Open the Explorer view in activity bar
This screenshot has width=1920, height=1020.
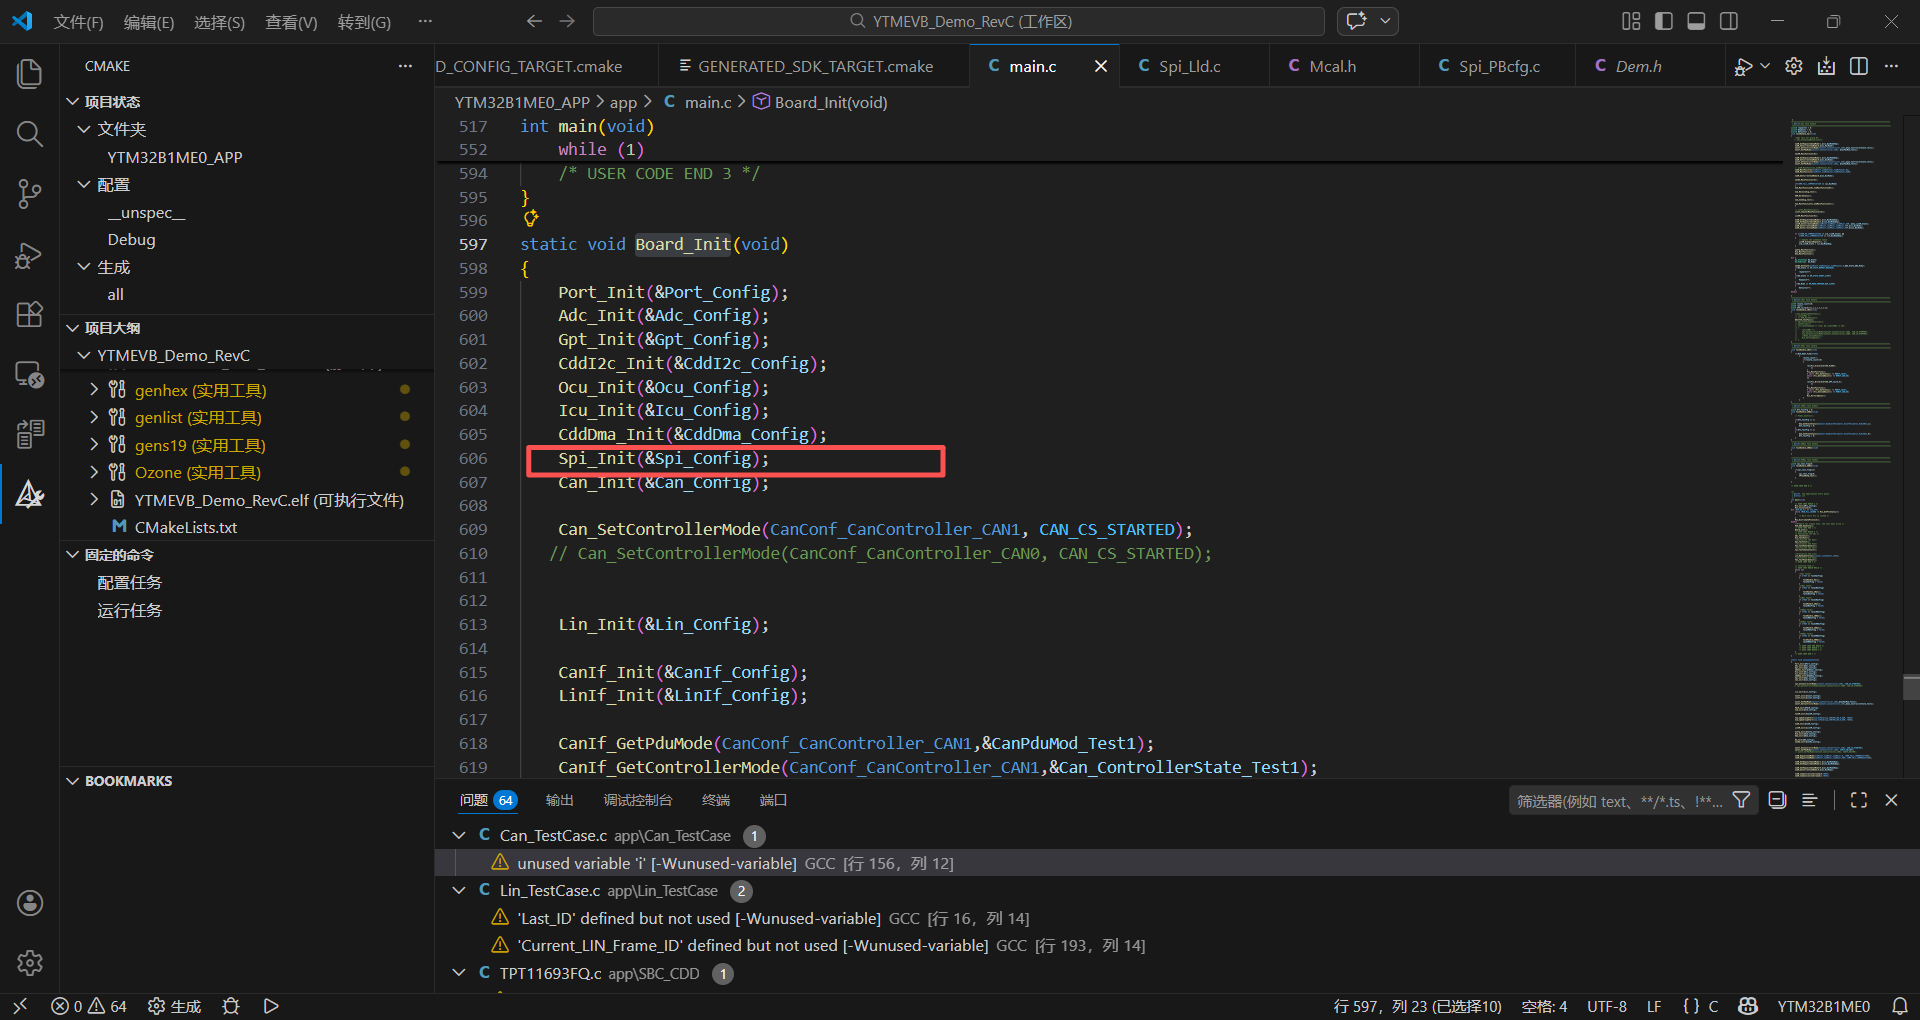point(30,73)
